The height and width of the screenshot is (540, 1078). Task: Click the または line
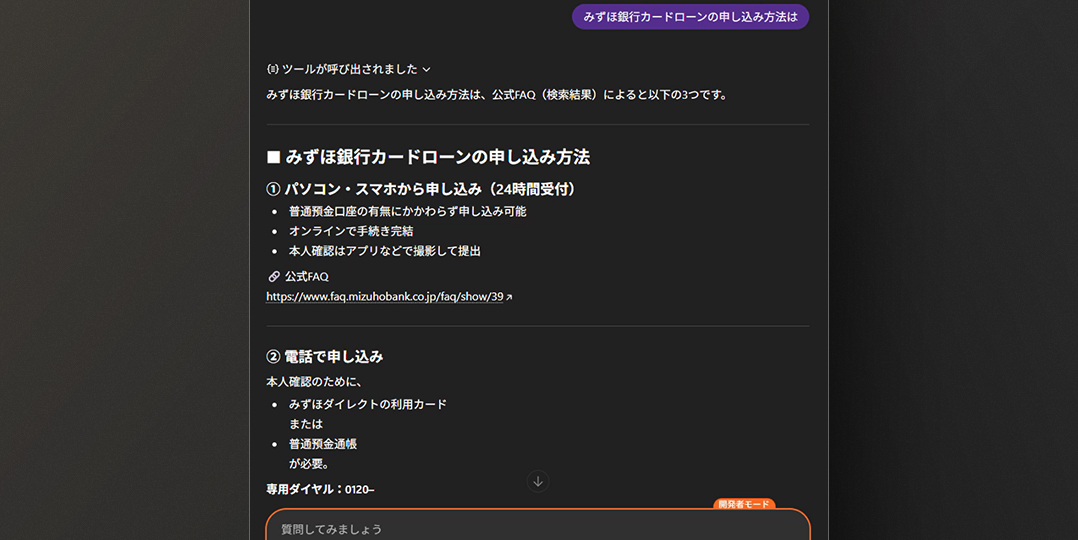(306, 424)
